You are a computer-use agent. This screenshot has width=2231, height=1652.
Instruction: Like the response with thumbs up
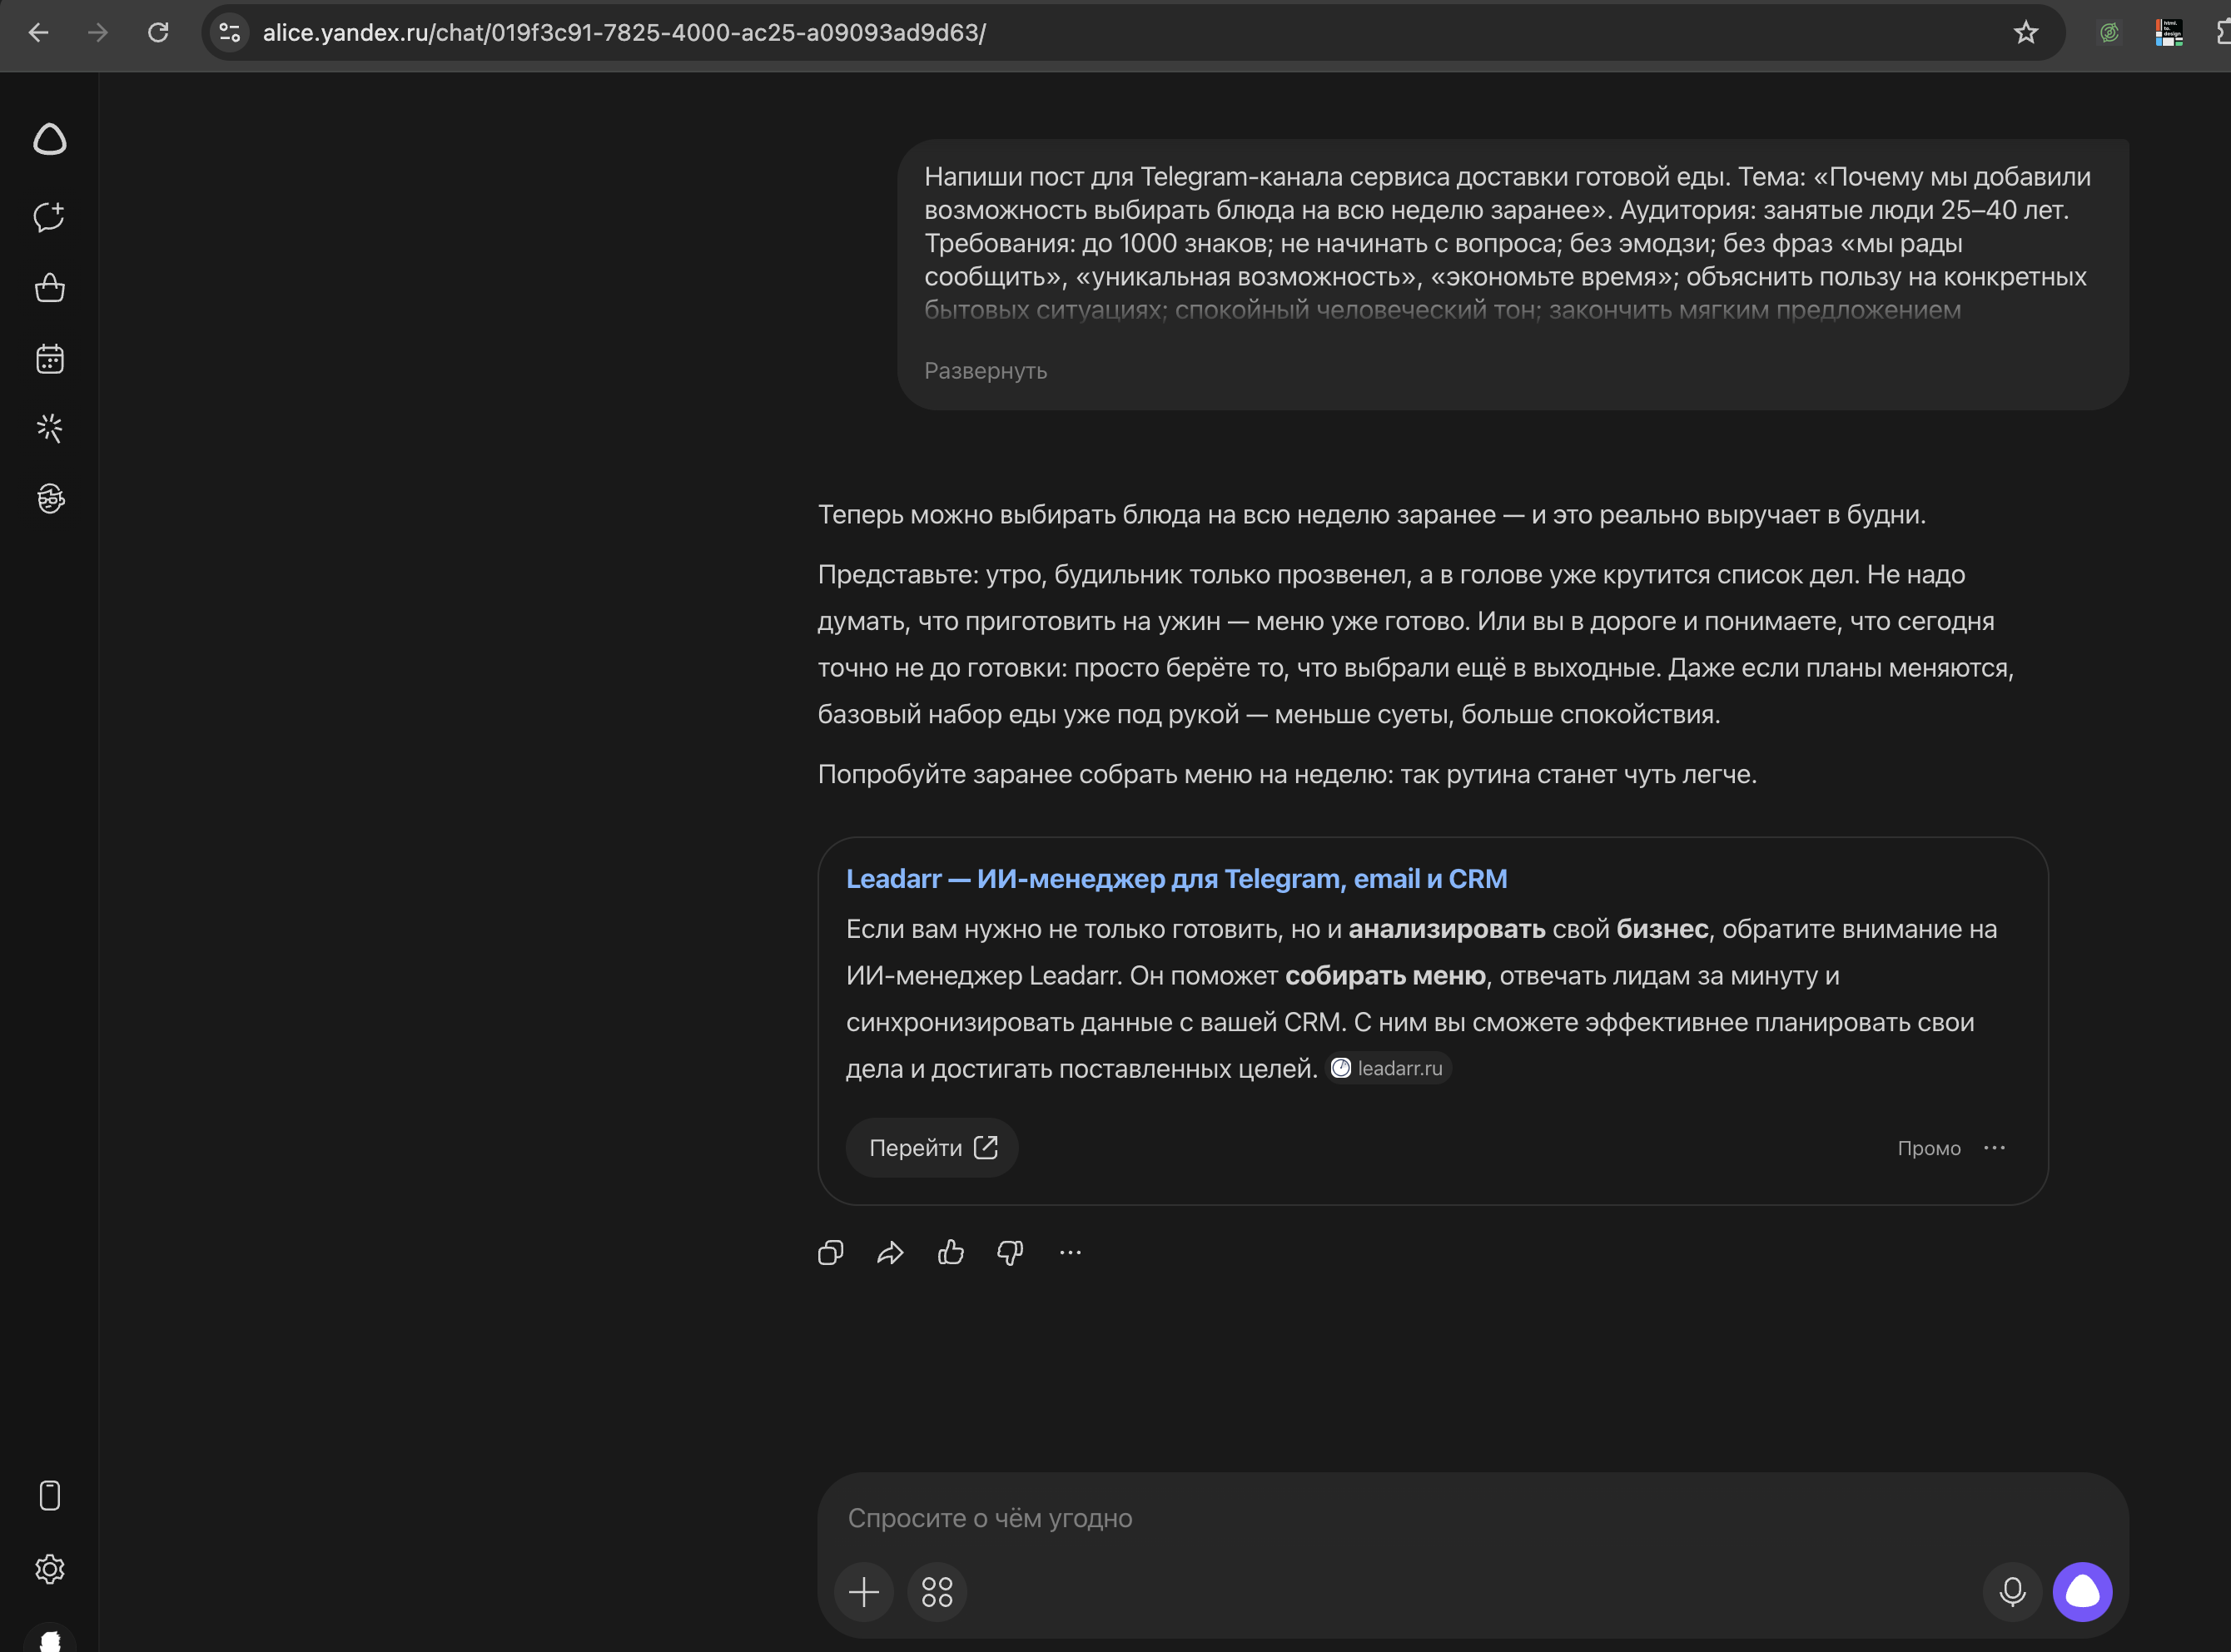950,1252
